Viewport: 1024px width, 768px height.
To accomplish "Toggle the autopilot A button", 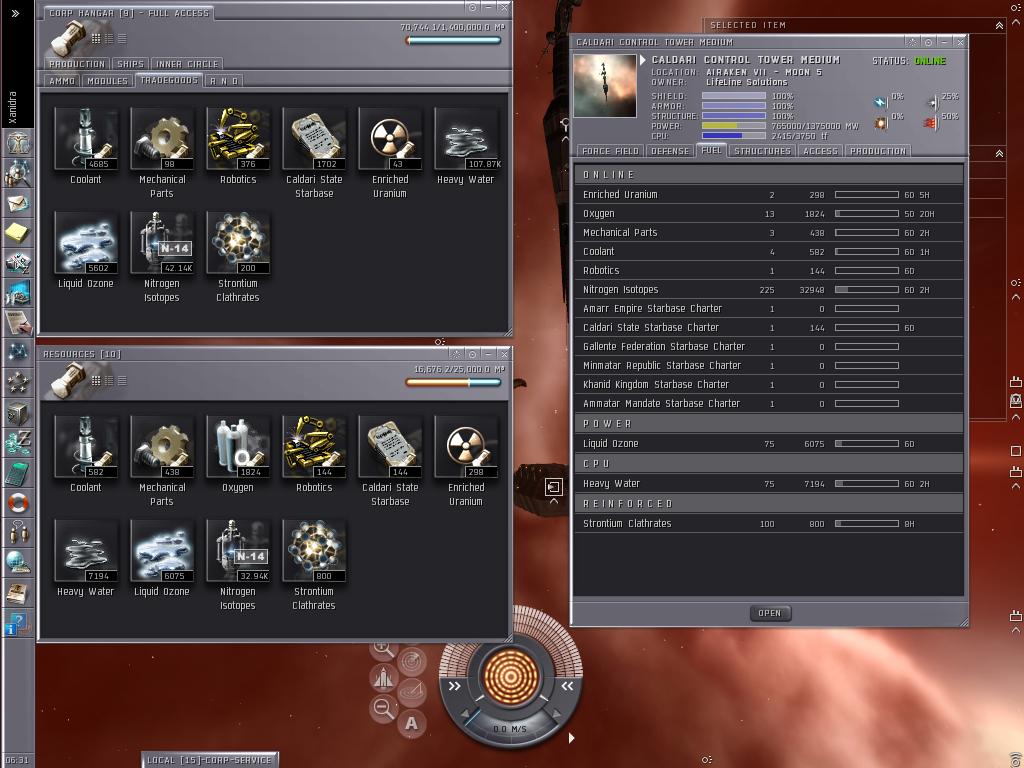I will tap(411, 724).
